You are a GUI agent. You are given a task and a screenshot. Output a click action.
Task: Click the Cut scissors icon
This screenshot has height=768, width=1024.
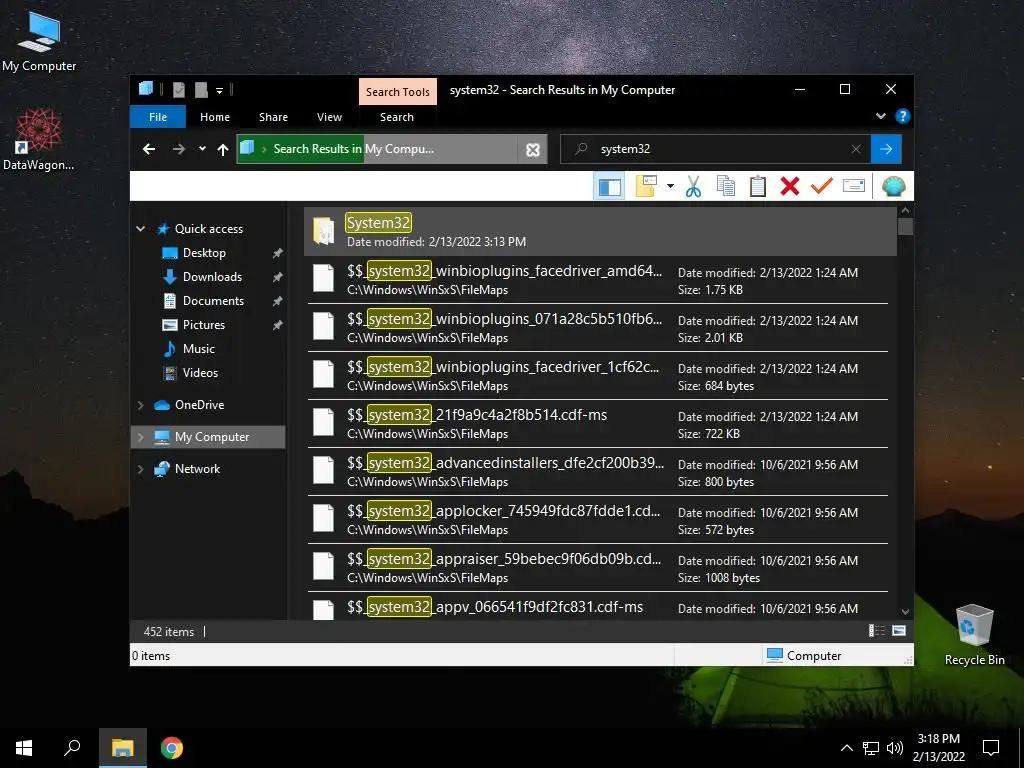click(693, 187)
